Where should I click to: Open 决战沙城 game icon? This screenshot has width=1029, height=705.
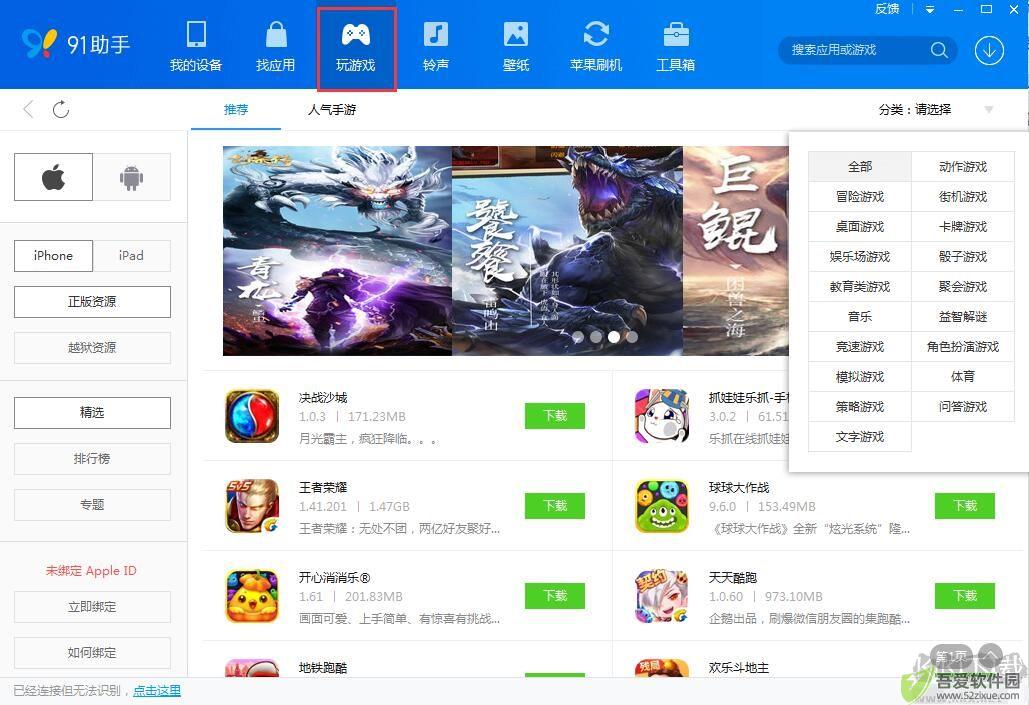pyautogui.click(x=252, y=416)
